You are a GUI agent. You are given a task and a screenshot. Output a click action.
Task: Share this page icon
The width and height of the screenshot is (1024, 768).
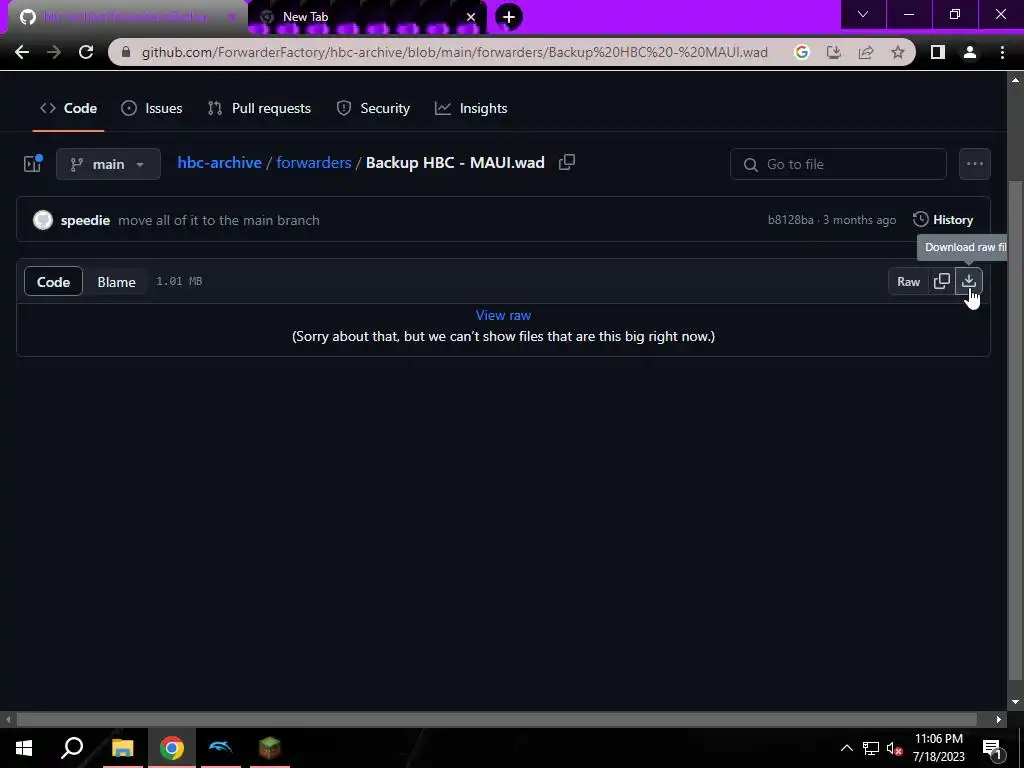[x=866, y=52]
